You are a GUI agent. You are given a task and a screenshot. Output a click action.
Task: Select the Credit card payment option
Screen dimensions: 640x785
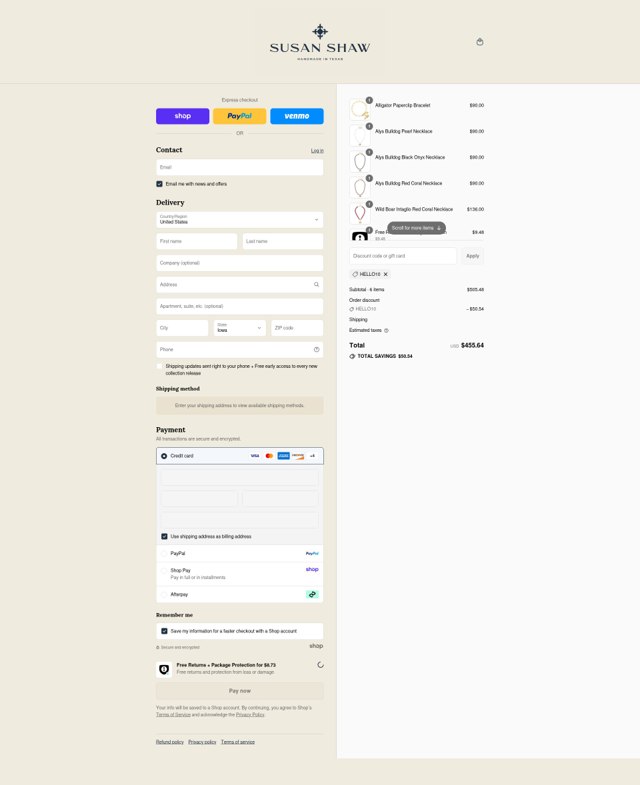(x=164, y=456)
